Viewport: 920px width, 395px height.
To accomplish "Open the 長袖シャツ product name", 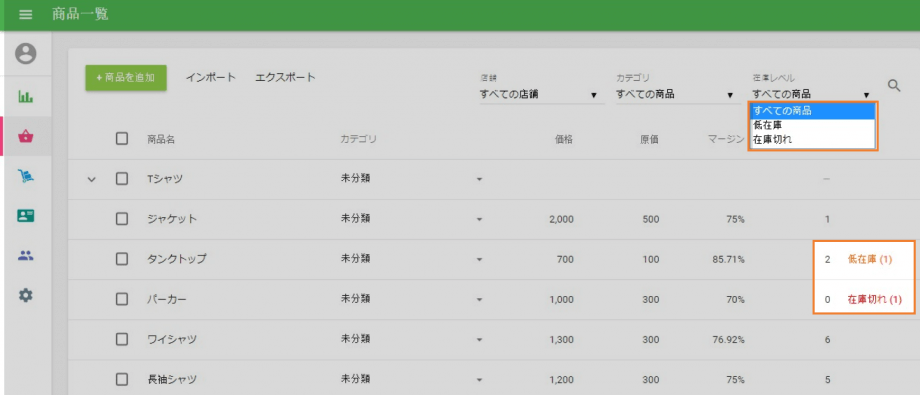I will [x=172, y=379].
